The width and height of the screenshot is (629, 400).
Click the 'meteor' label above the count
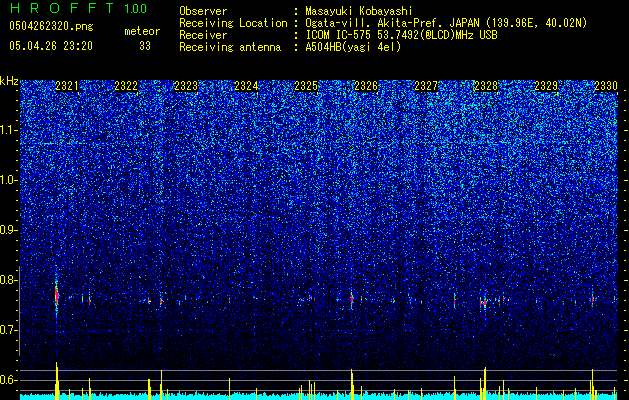[x=142, y=31]
